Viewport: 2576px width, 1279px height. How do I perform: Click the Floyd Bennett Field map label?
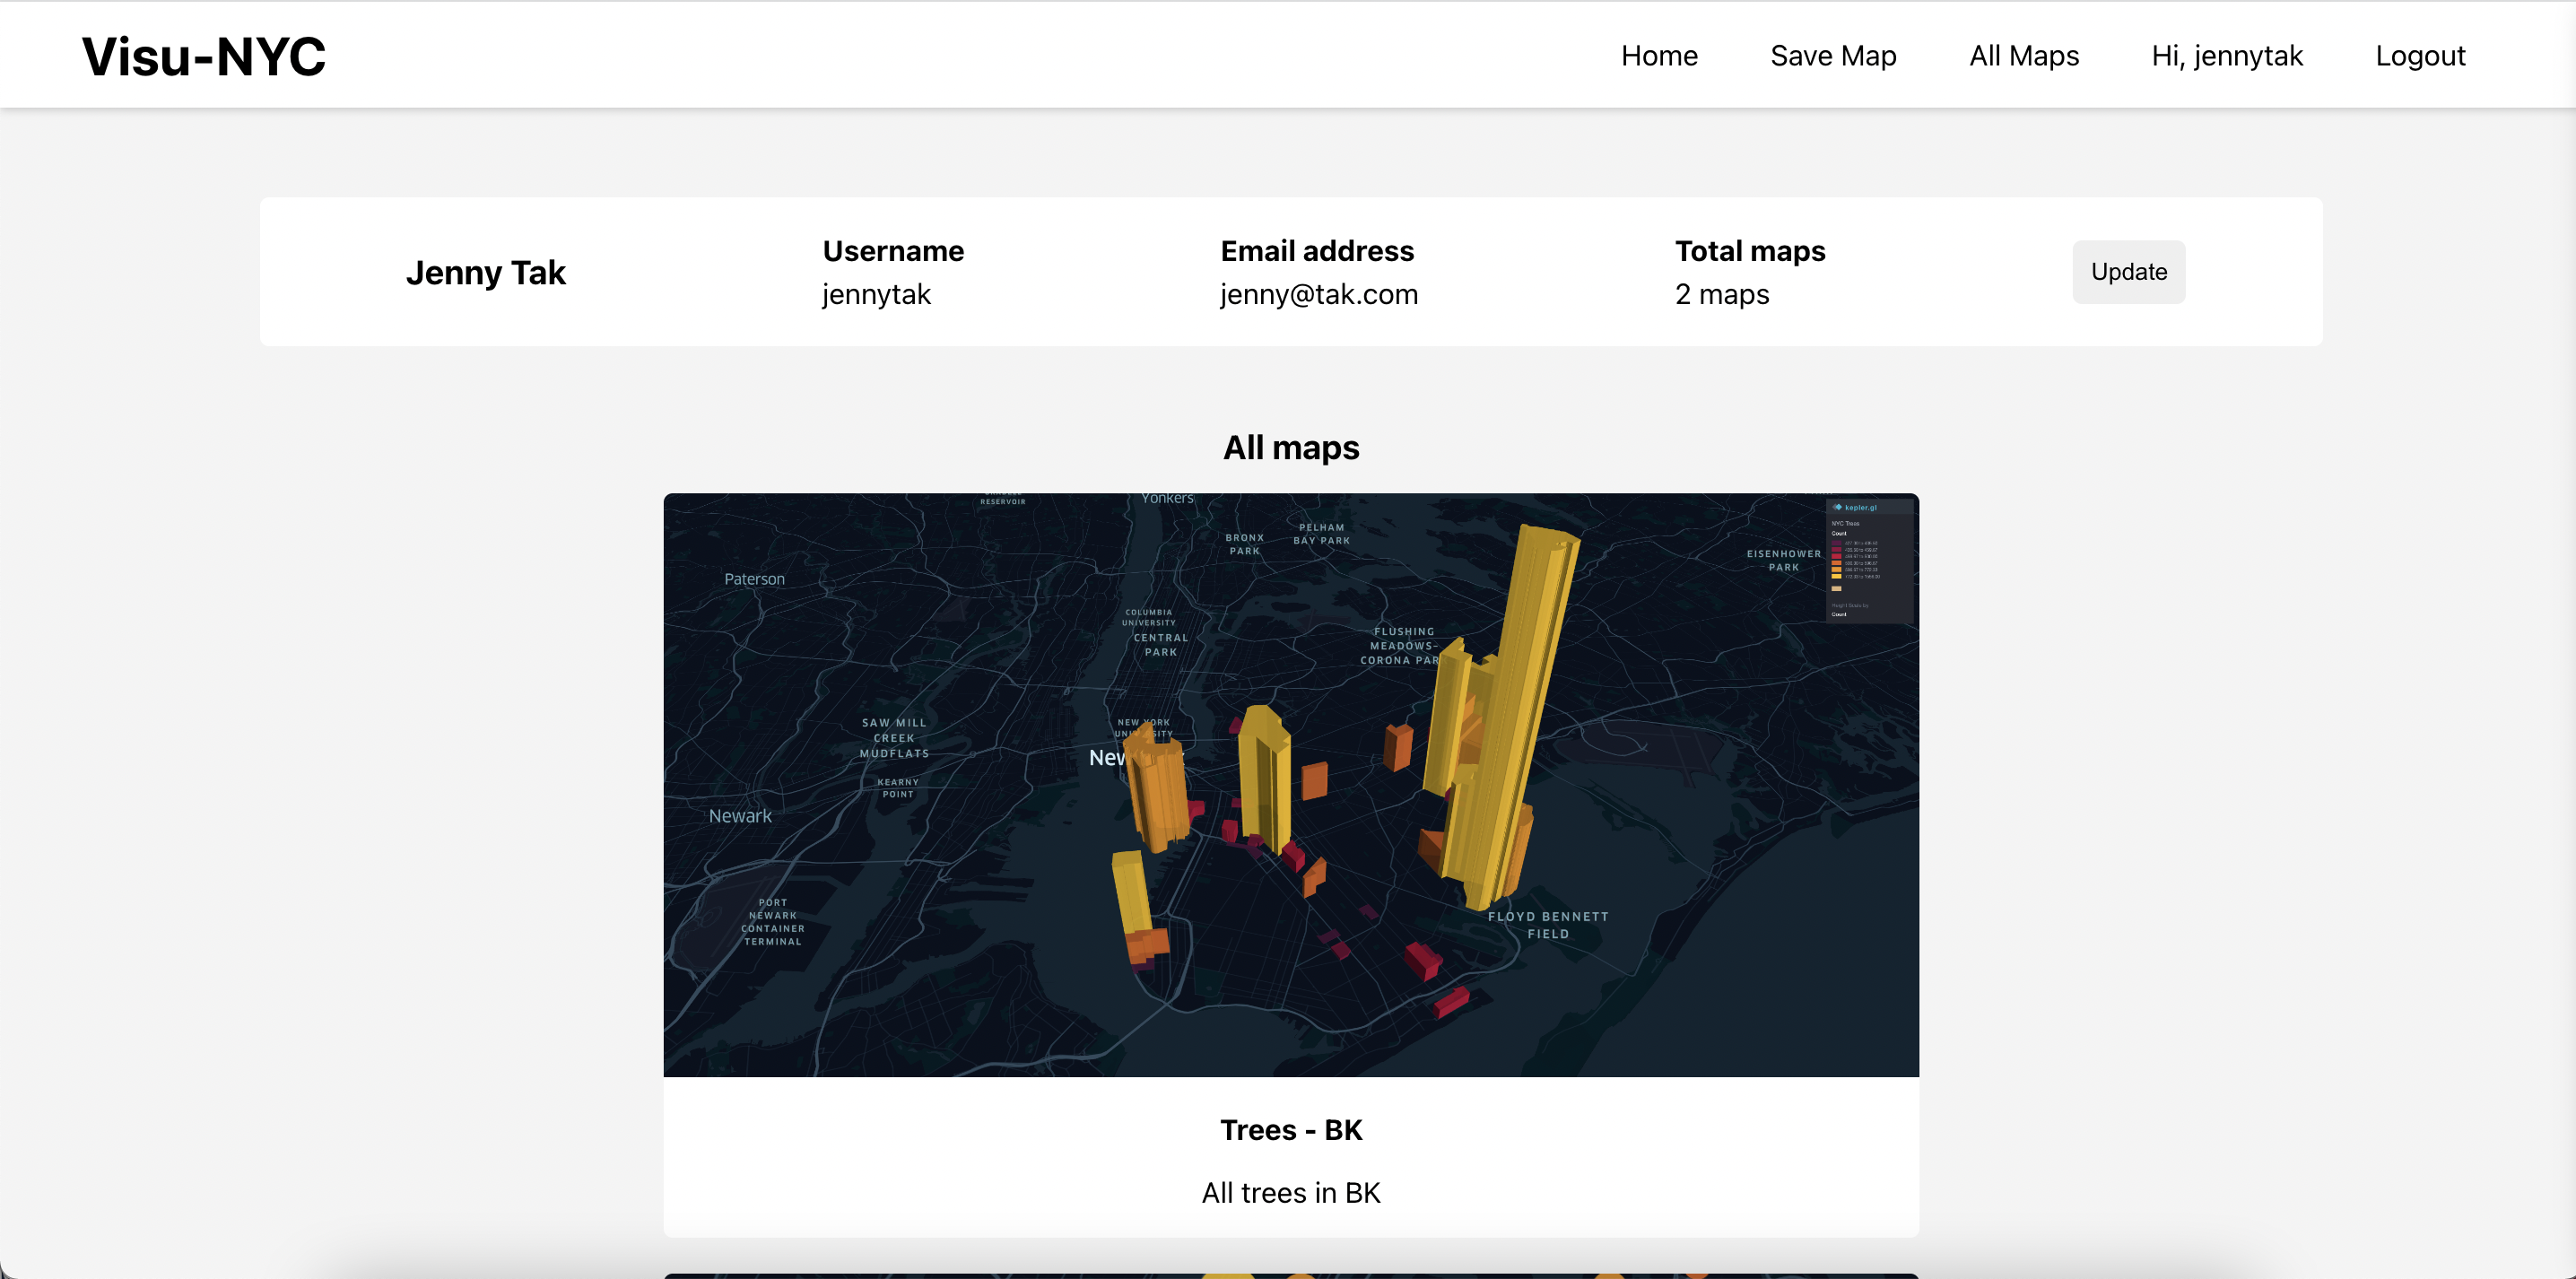point(1548,925)
